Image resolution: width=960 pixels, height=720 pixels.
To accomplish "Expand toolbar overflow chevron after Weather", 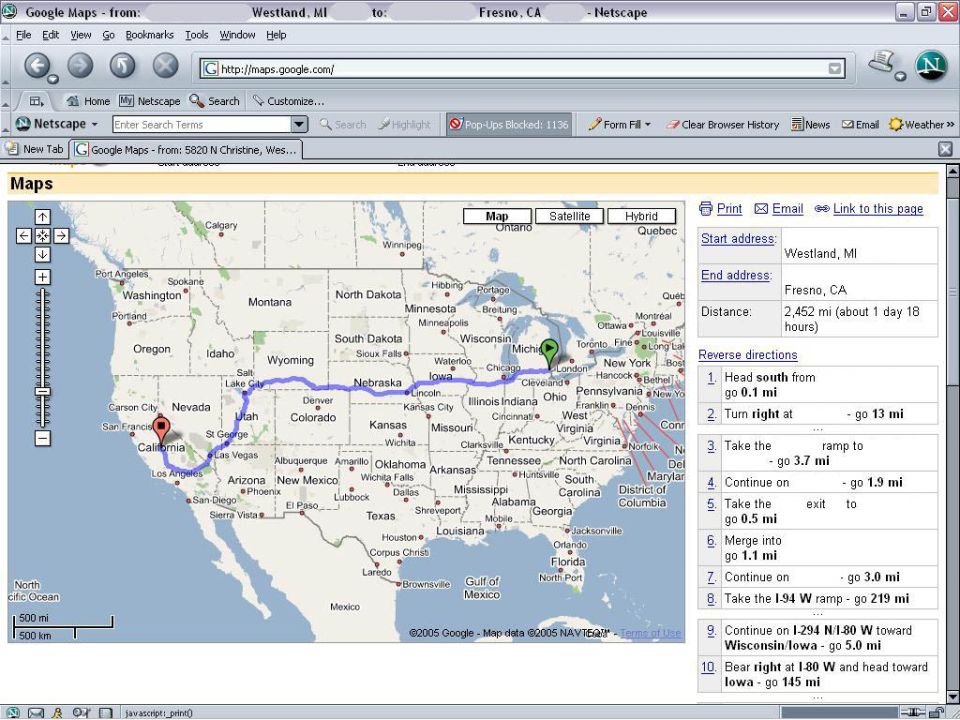I will click(951, 124).
